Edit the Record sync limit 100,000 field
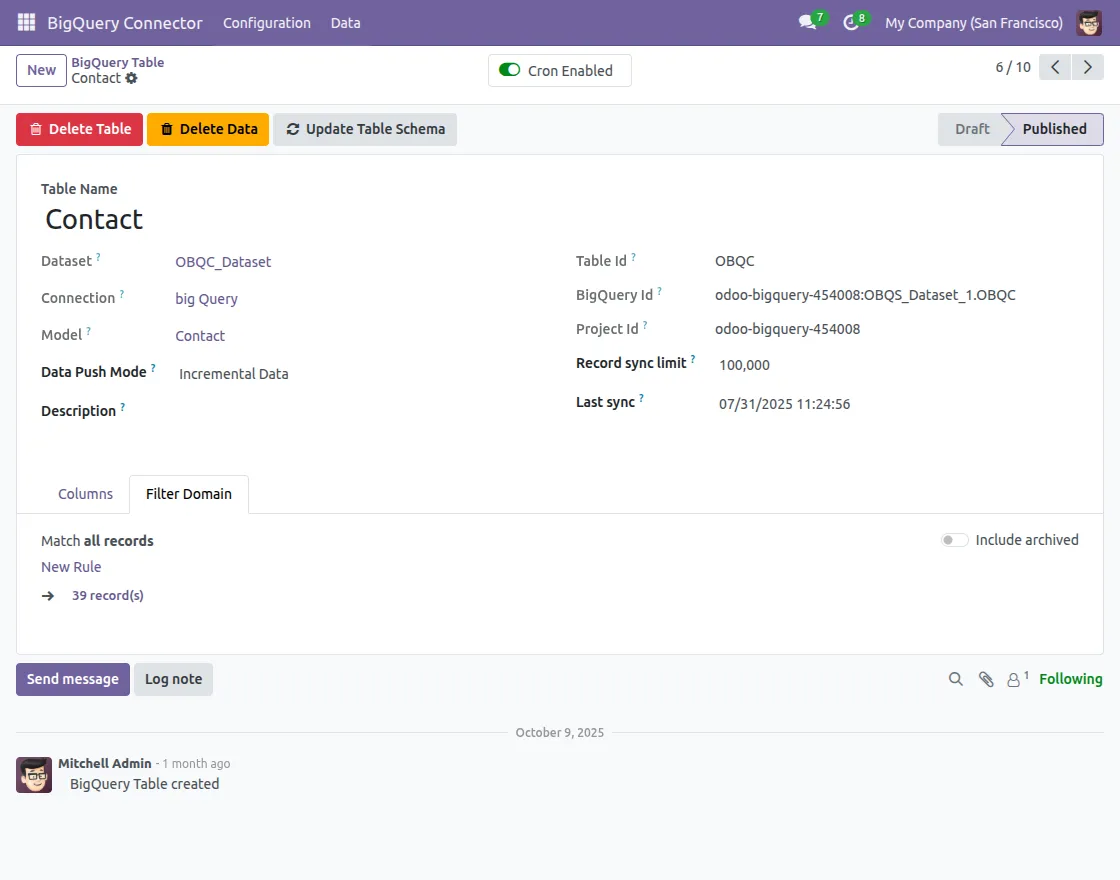Screen dimensions: 1120x880 tap(896, 365)
